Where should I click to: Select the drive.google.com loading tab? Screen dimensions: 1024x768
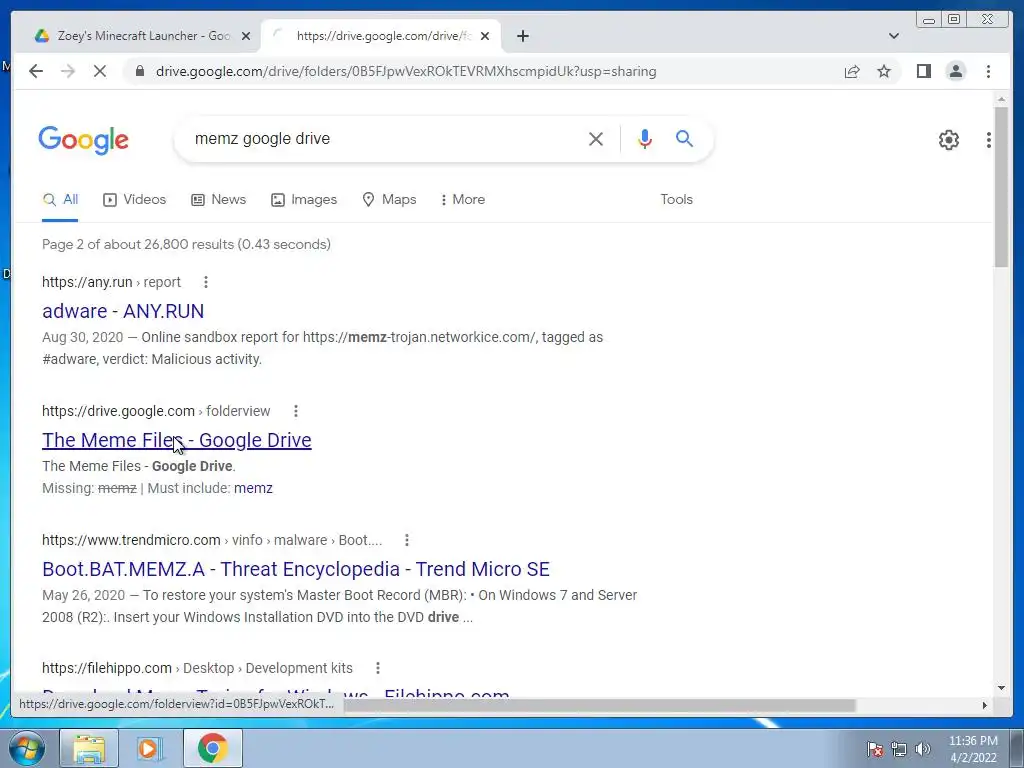tap(381, 36)
